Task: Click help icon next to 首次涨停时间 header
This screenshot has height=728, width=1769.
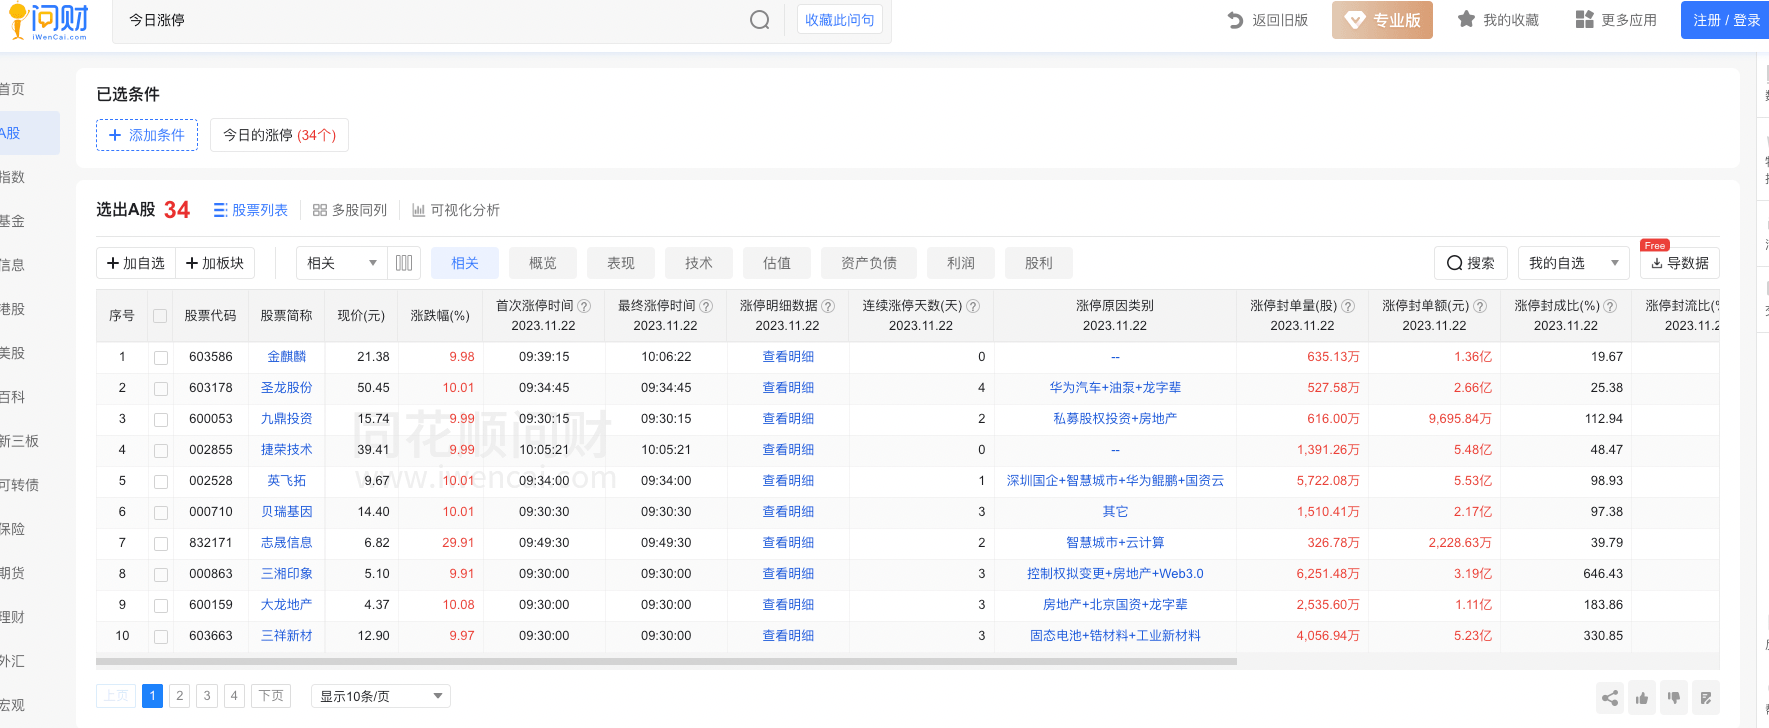Action: [x=584, y=306]
